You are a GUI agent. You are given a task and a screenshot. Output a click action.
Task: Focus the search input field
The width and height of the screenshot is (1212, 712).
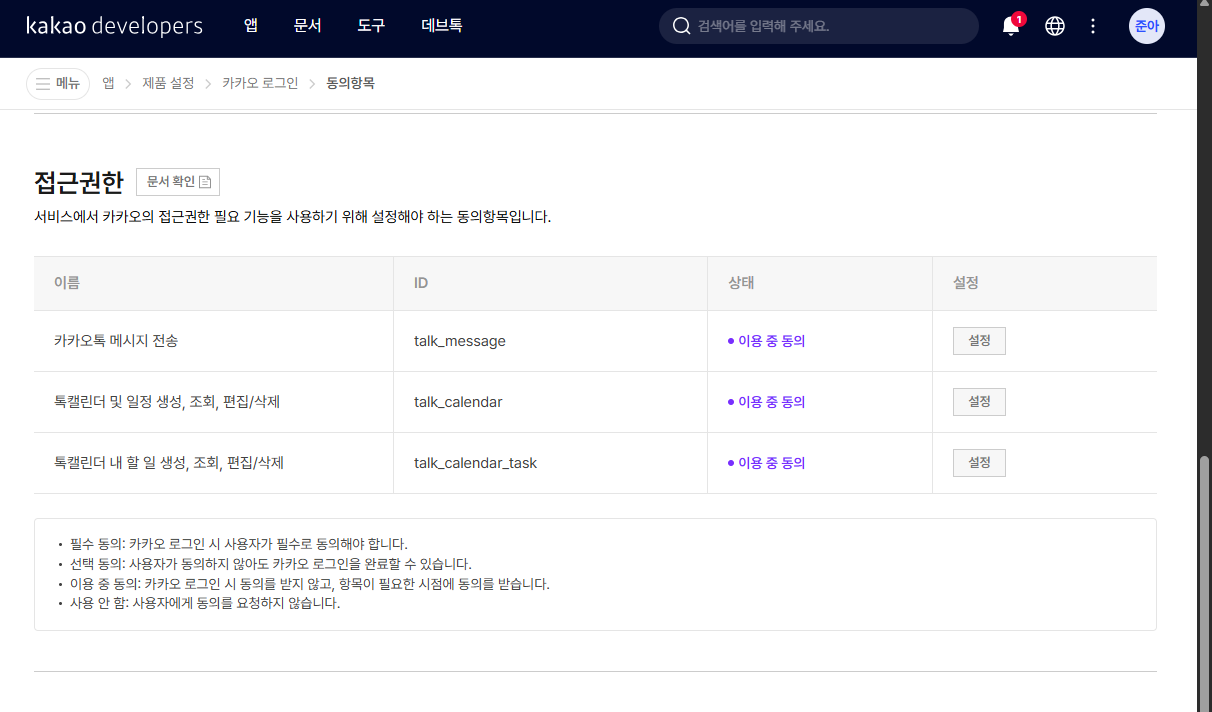tap(830, 26)
